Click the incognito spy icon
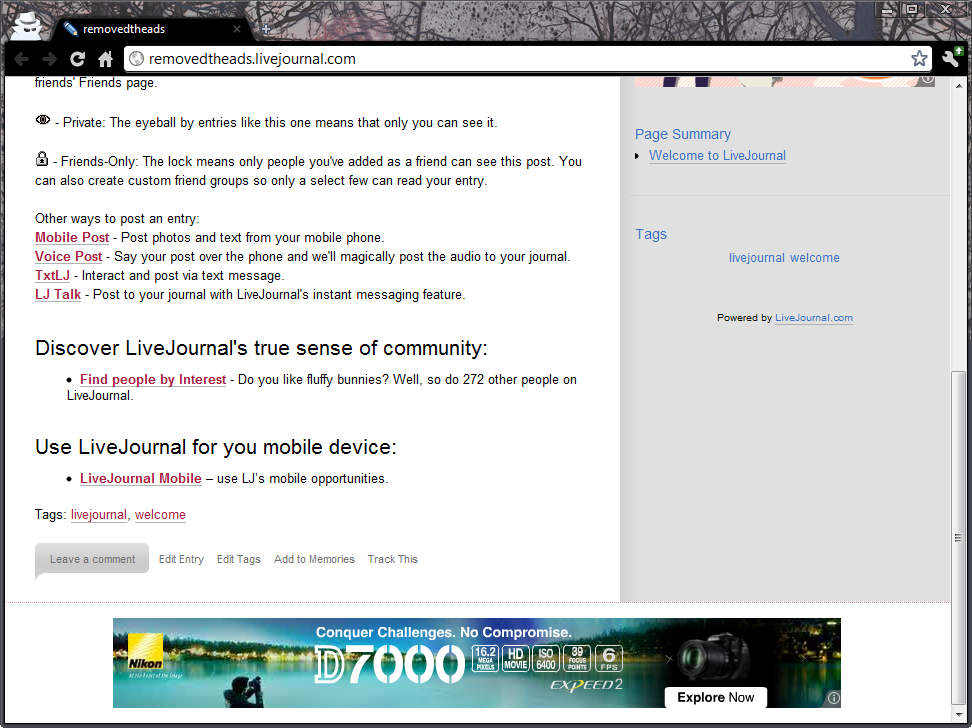Screen dimensions: 972x728 27,27
